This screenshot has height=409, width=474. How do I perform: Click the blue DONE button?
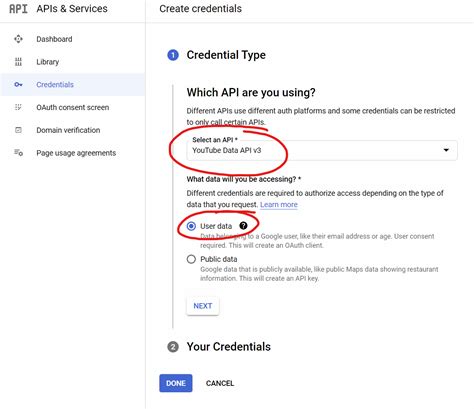(x=176, y=383)
